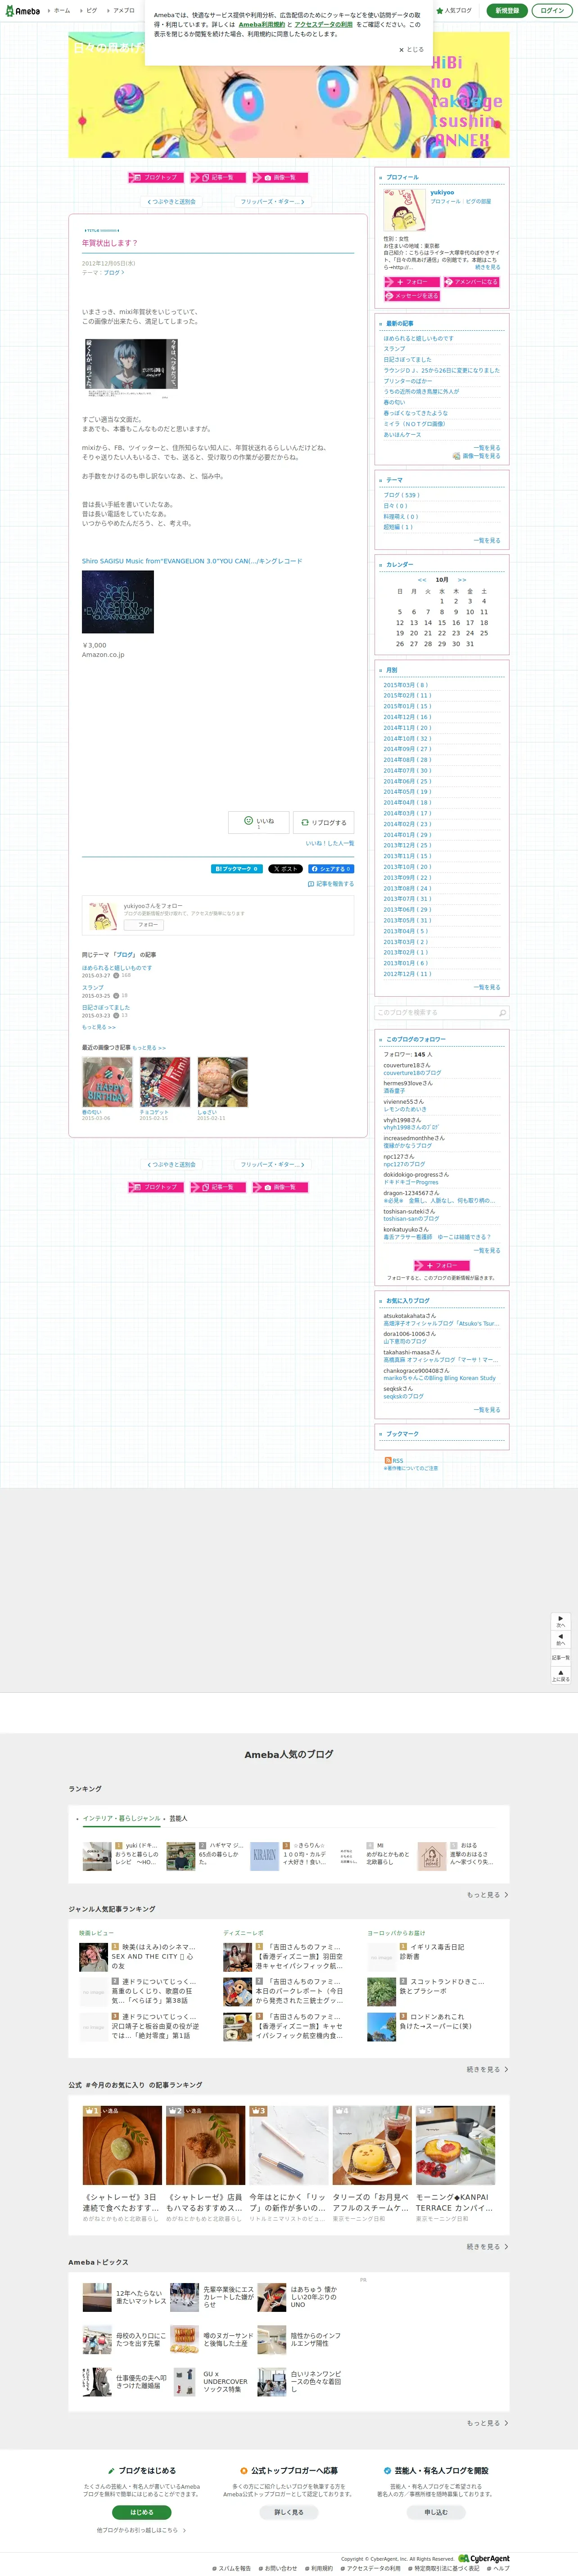Viewport: 578px width, 2576px height.
Task: Go to アメブロ in top navigation
Action: click(122, 11)
